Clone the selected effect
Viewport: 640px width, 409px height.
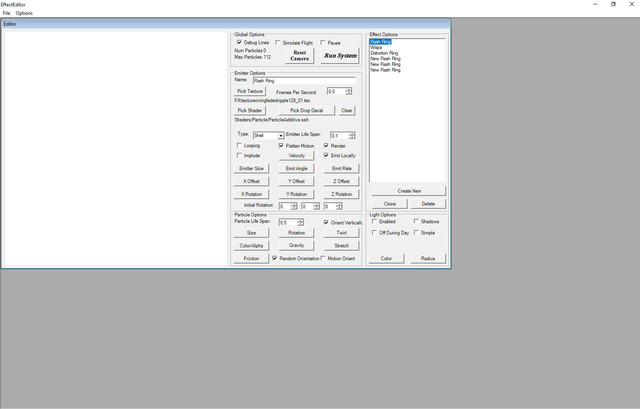pos(389,204)
